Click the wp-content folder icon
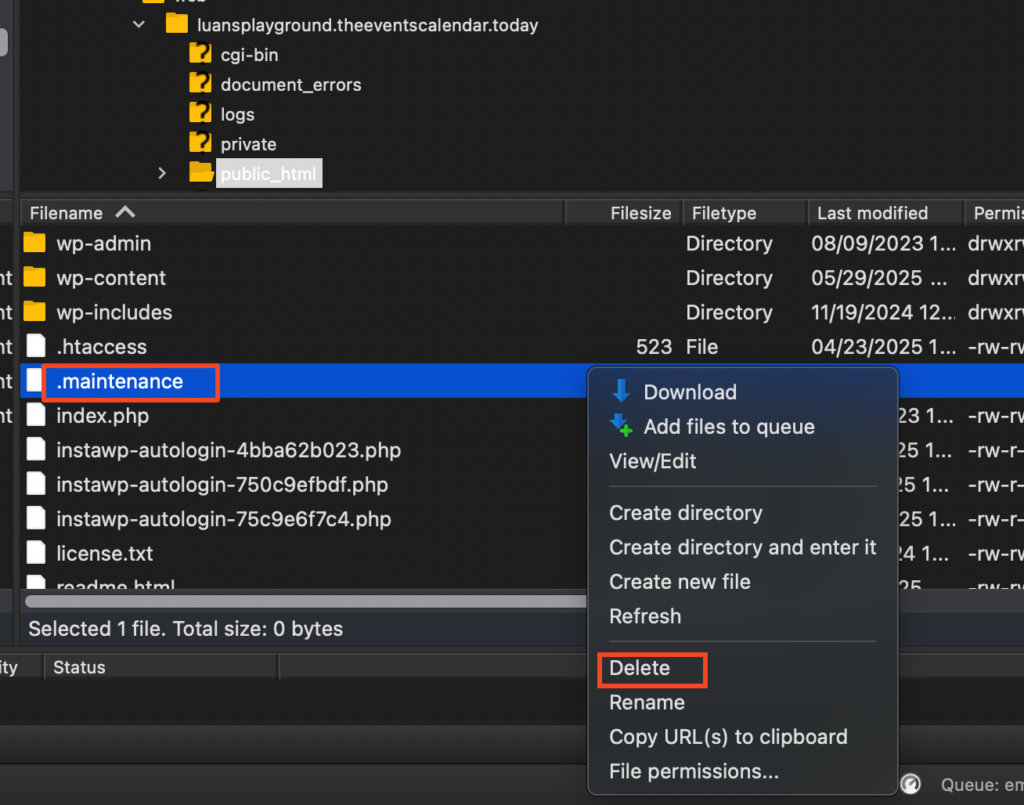The image size is (1024, 805). tap(35, 278)
